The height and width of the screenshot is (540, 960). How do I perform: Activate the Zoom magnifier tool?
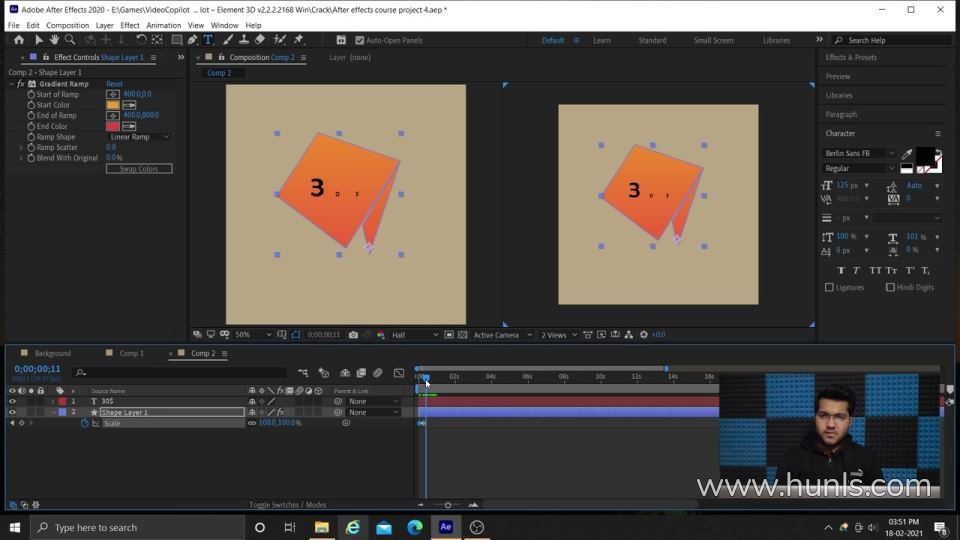pyautogui.click(x=70, y=40)
